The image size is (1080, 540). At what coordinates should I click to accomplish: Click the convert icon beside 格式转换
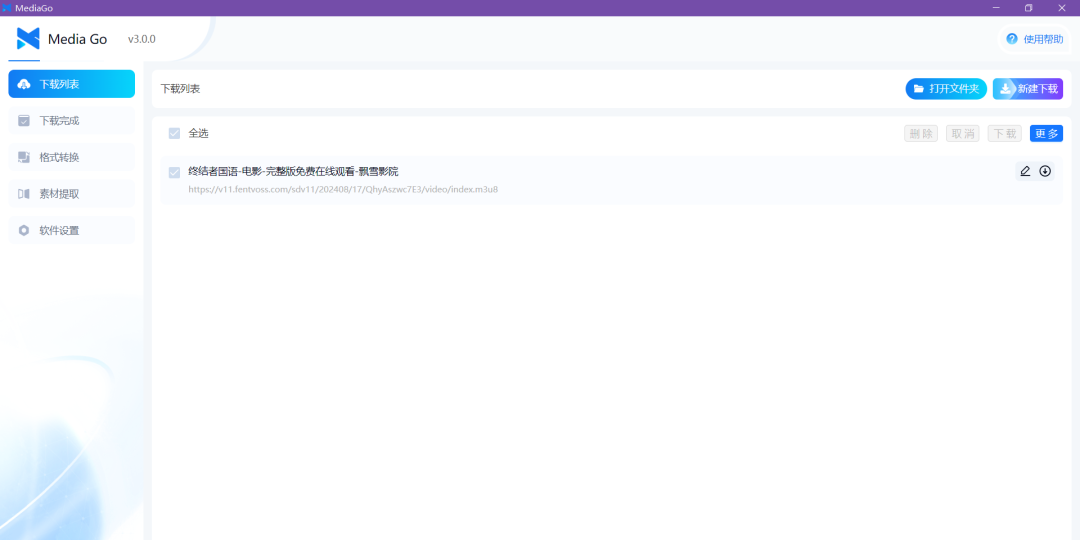(24, 157)
